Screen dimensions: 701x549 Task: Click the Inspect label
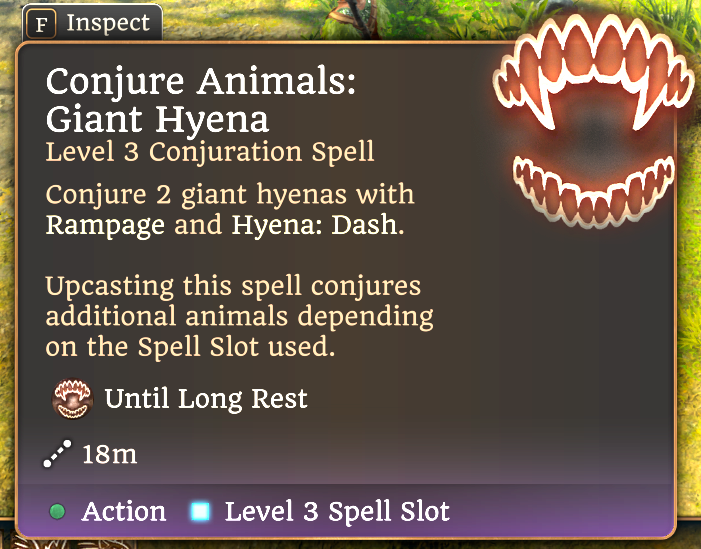tap(108, 23)
